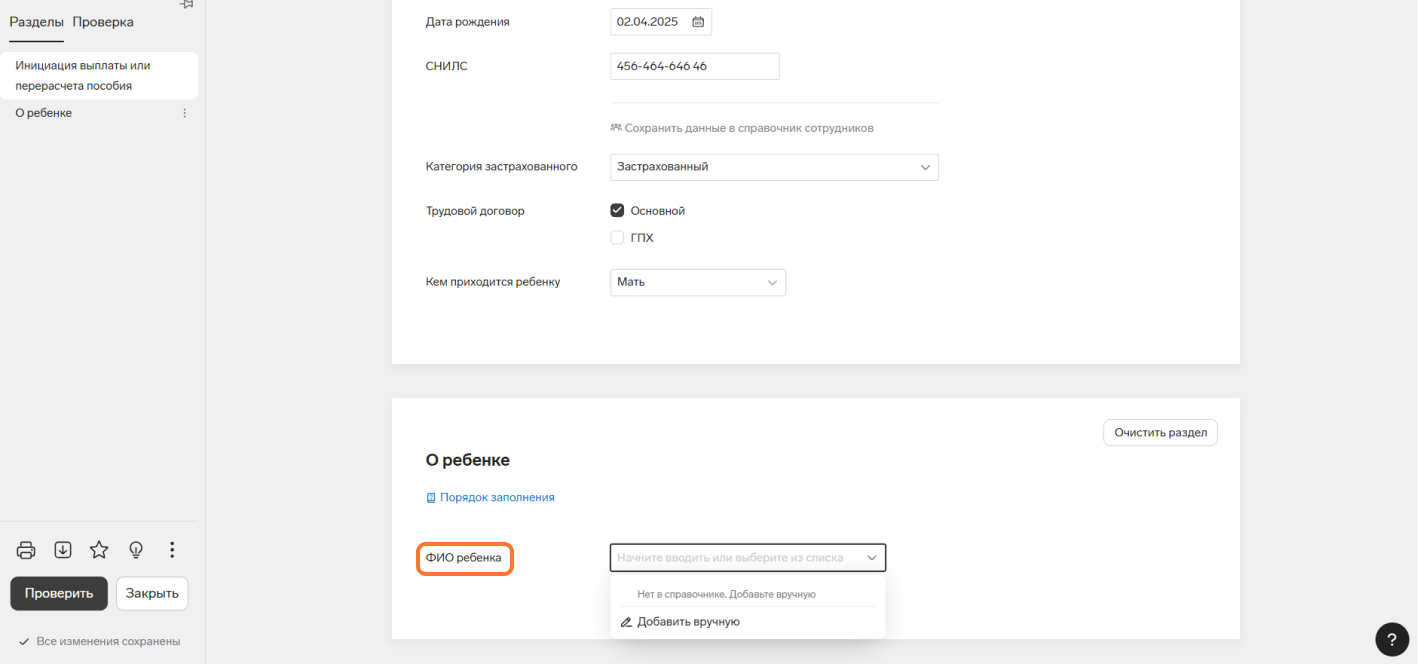Open the help question-mark button
Image resolution: width=1418 pixels, height=664 pixels.
[1392, 639]
